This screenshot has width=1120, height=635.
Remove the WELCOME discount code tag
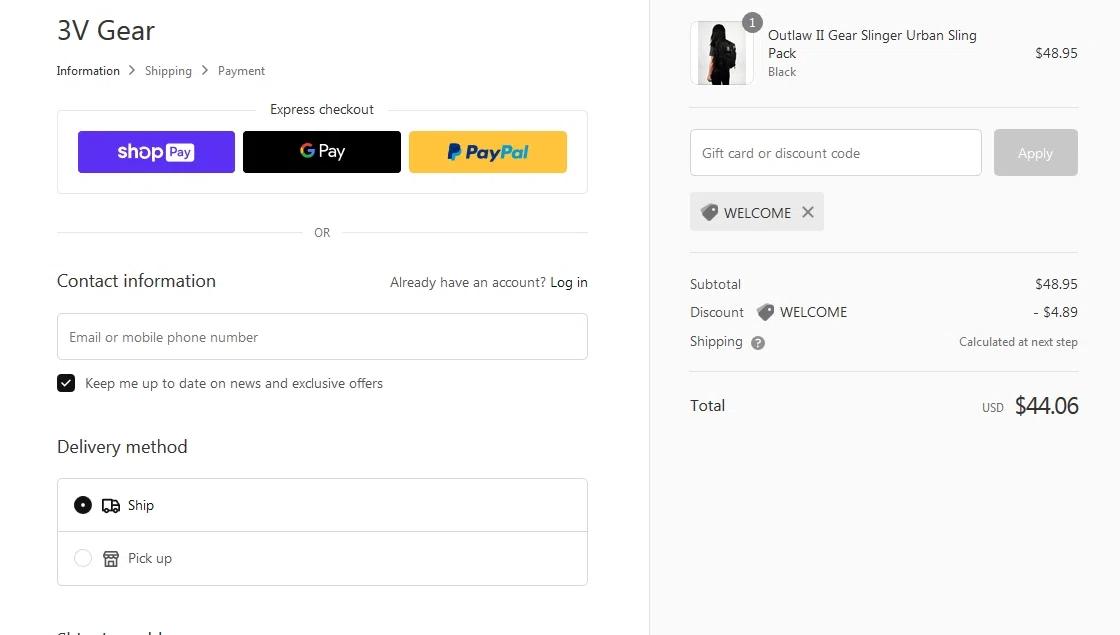[x=808, y=212]
